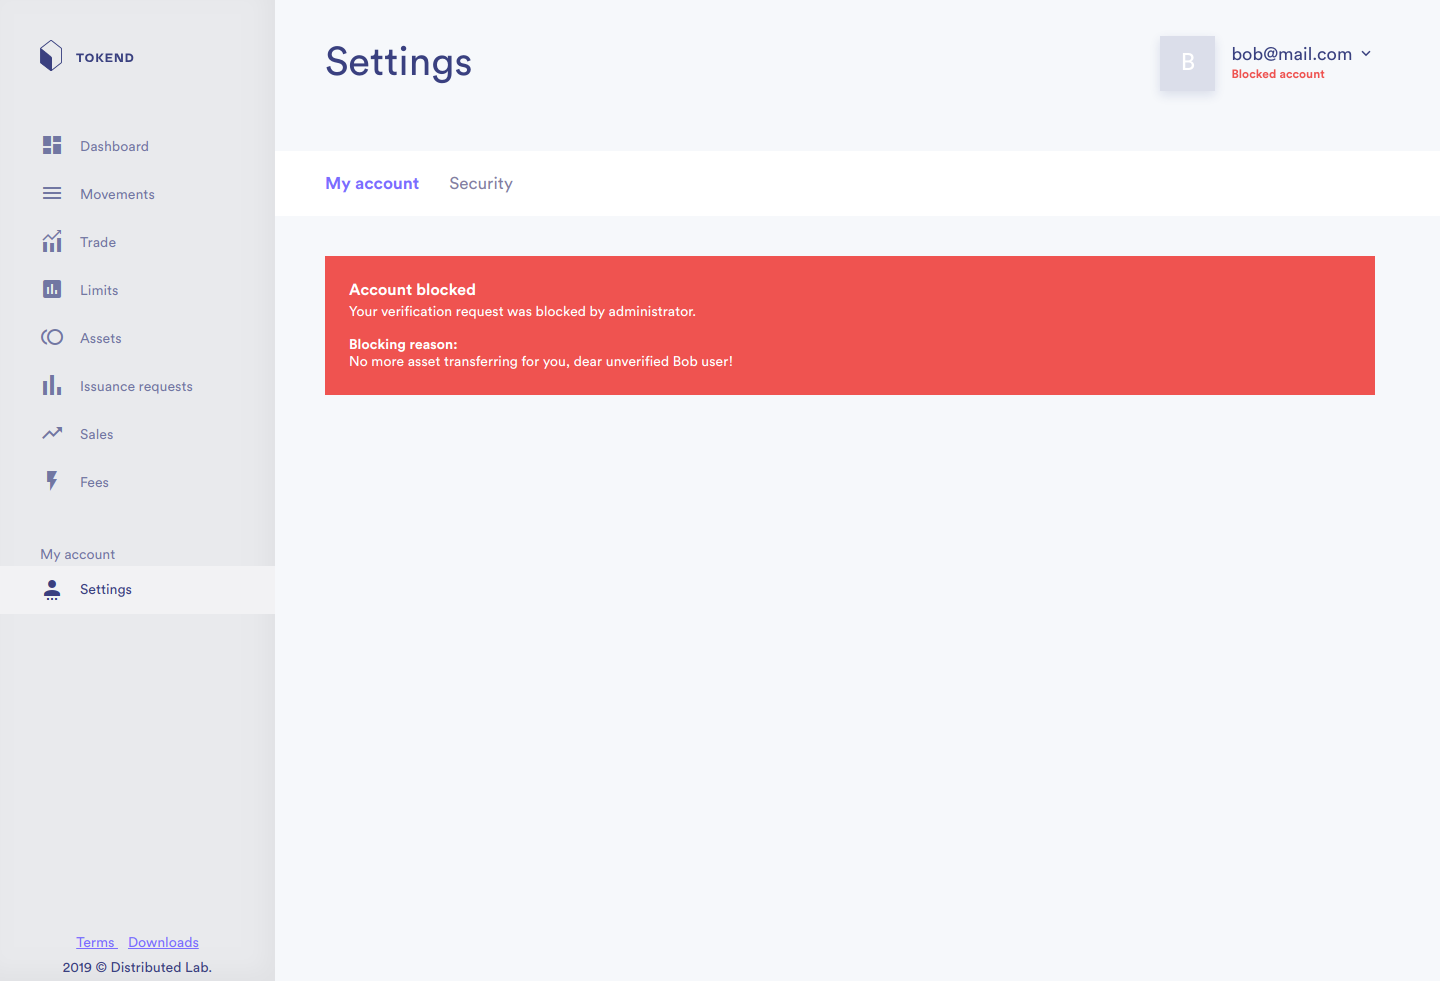Click the Movements lines icon
This screenshot has height=981, width=1440.
(52, 193)
